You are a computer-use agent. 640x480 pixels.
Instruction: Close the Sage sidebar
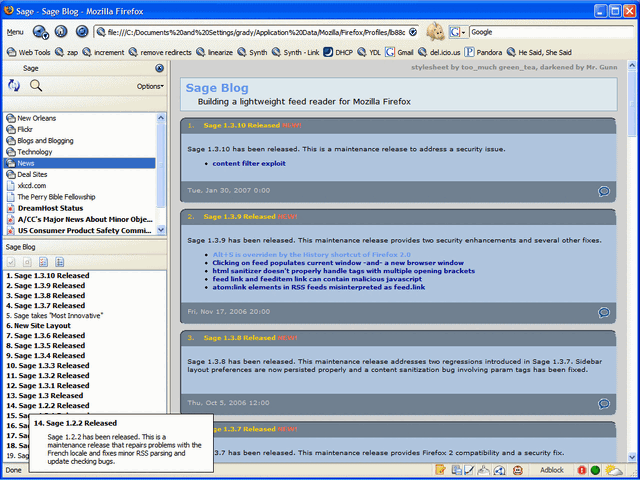160,68
